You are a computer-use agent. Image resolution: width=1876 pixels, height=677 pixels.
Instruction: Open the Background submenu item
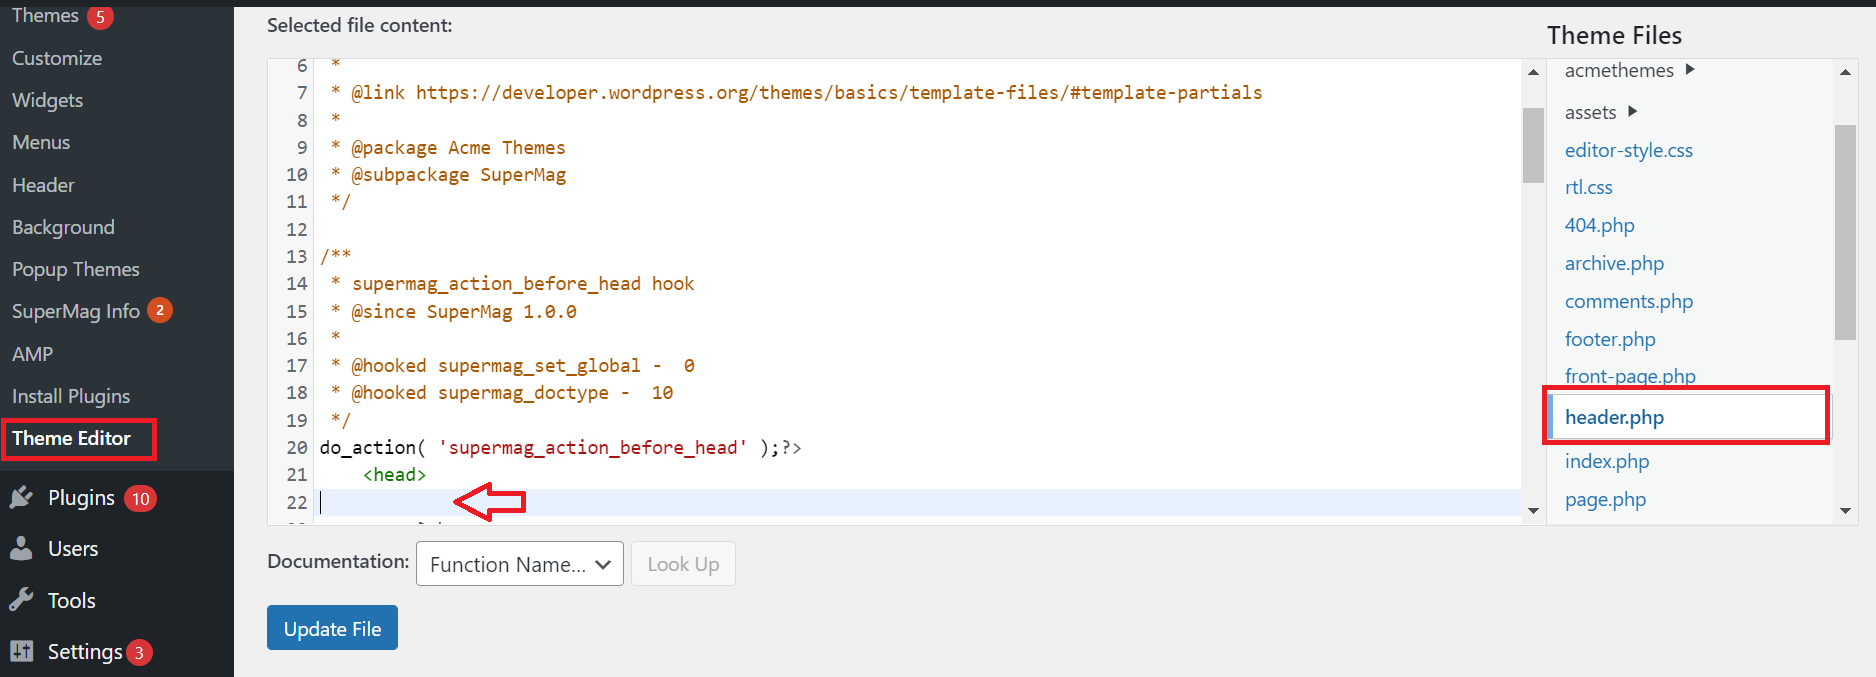coord(63,227)
